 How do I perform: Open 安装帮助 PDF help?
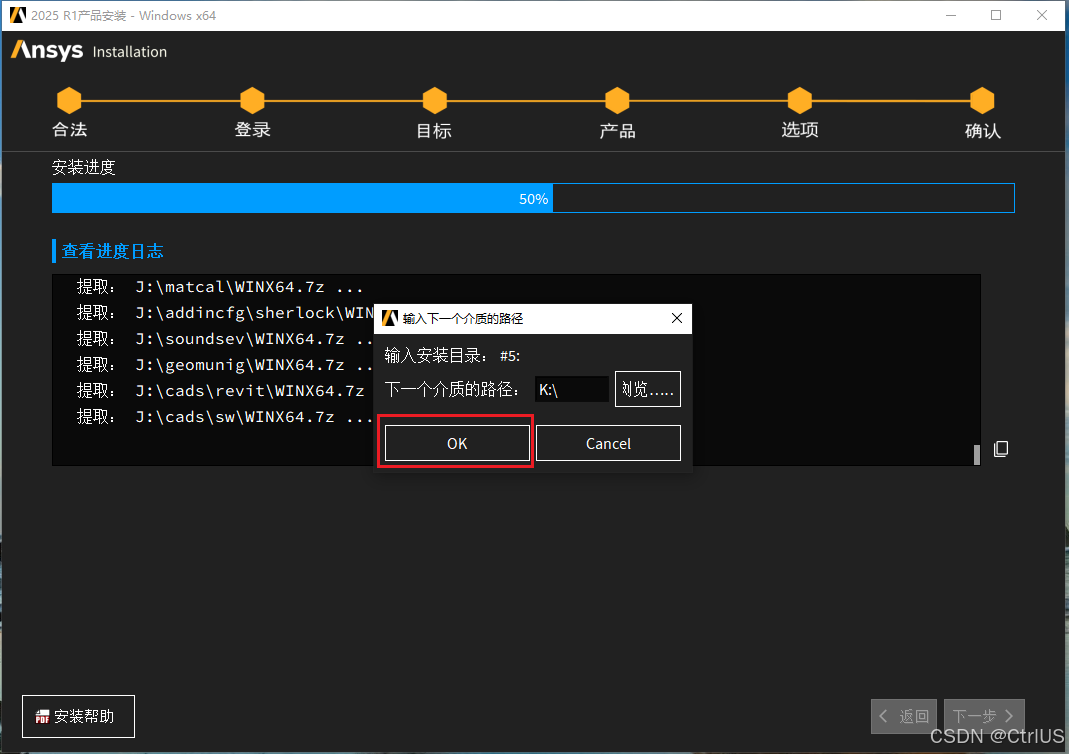pos(78,717)
